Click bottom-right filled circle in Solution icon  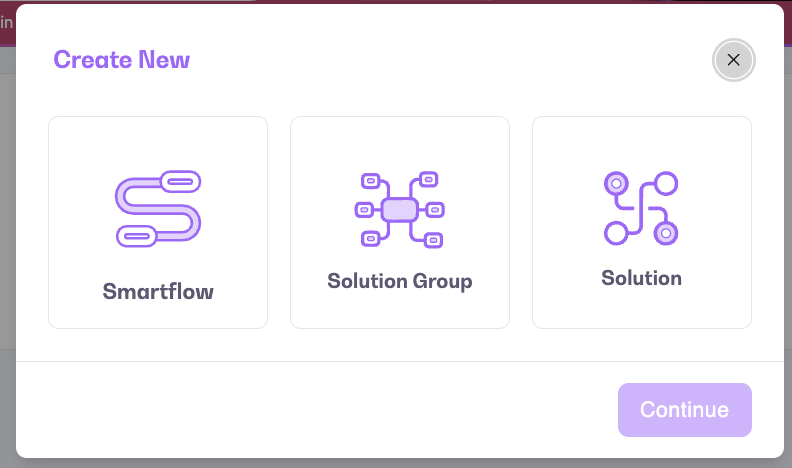point(666,233)
